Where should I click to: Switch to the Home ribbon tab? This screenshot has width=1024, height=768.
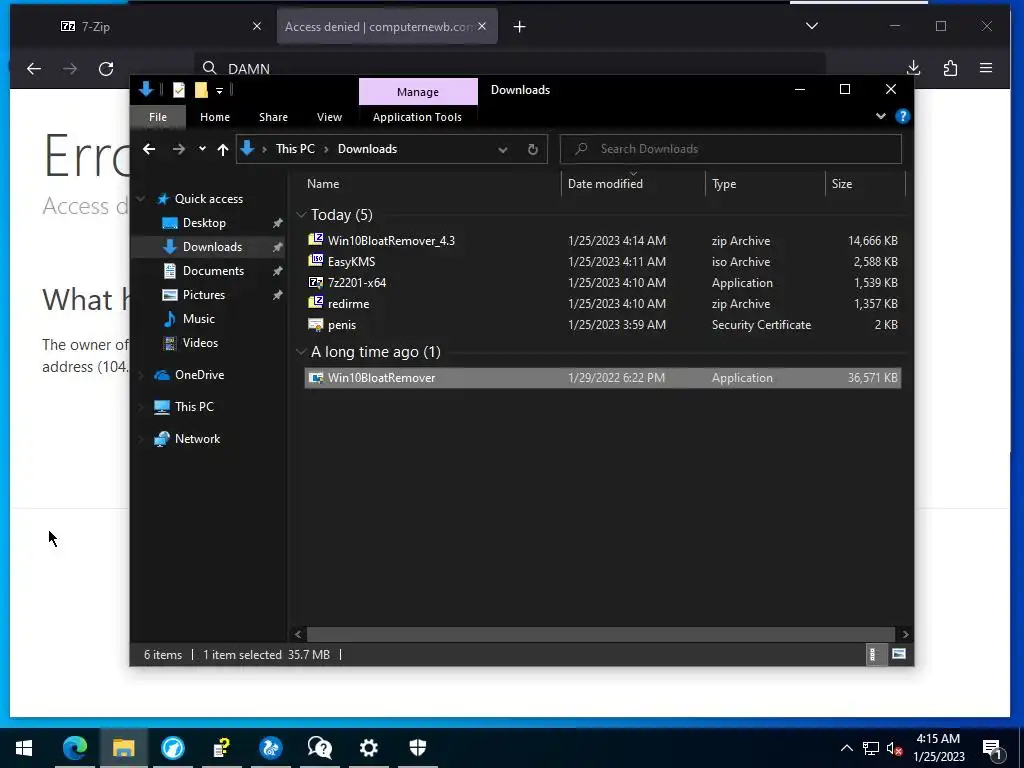(215, 117)
